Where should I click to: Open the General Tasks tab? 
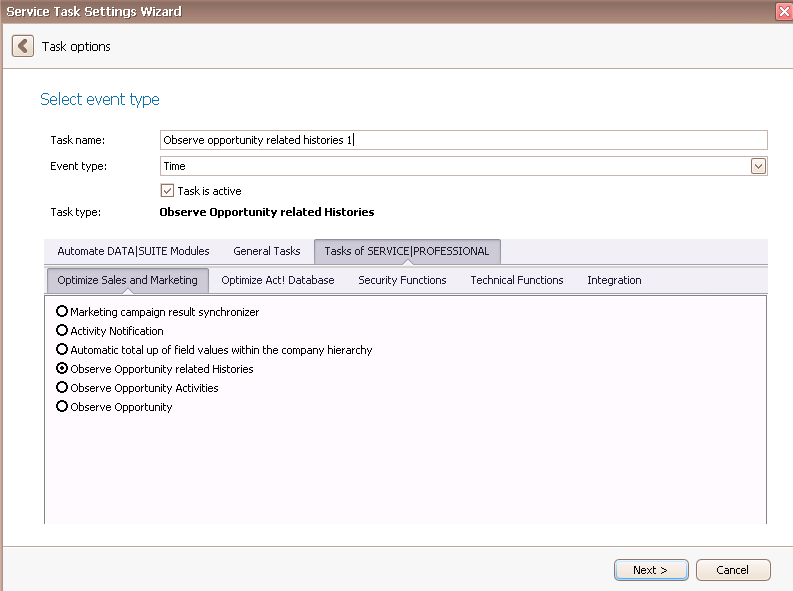click(x=267, y=251)
